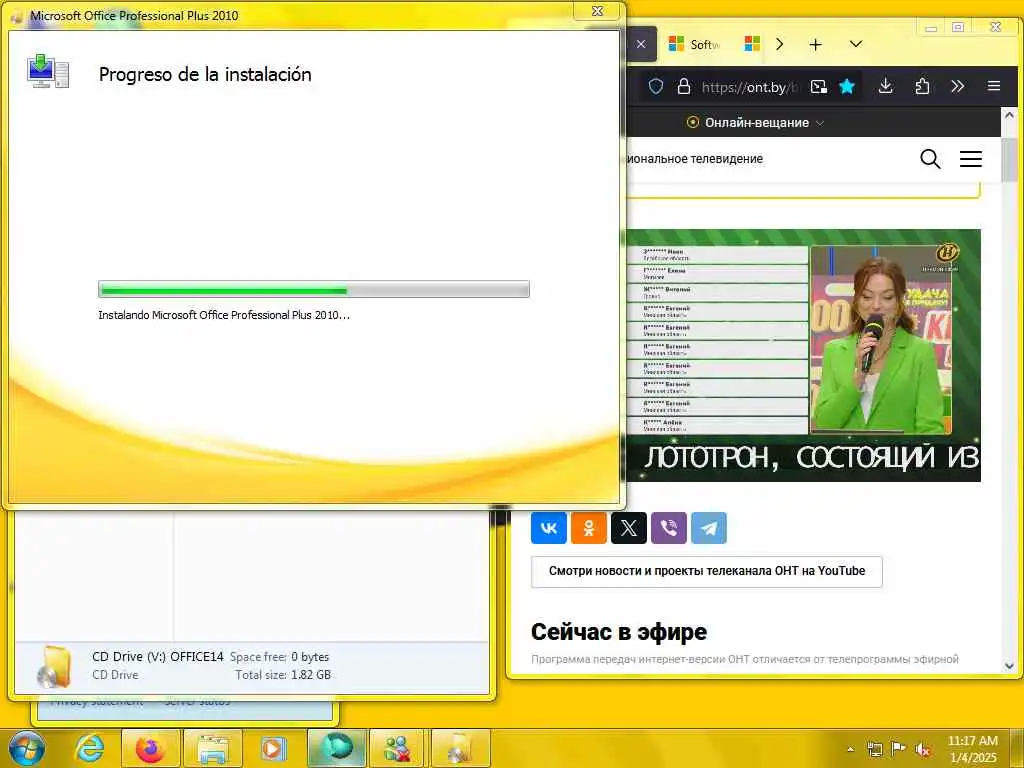Click Instalando Microsoft Office Professional Plus 2010 text

click(x=224, y=315)
